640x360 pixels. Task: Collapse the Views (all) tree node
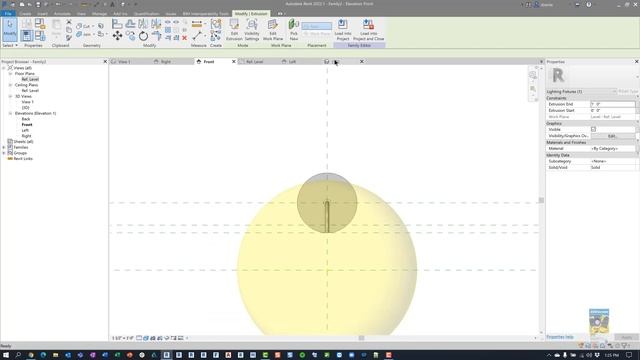click(4, 68)
